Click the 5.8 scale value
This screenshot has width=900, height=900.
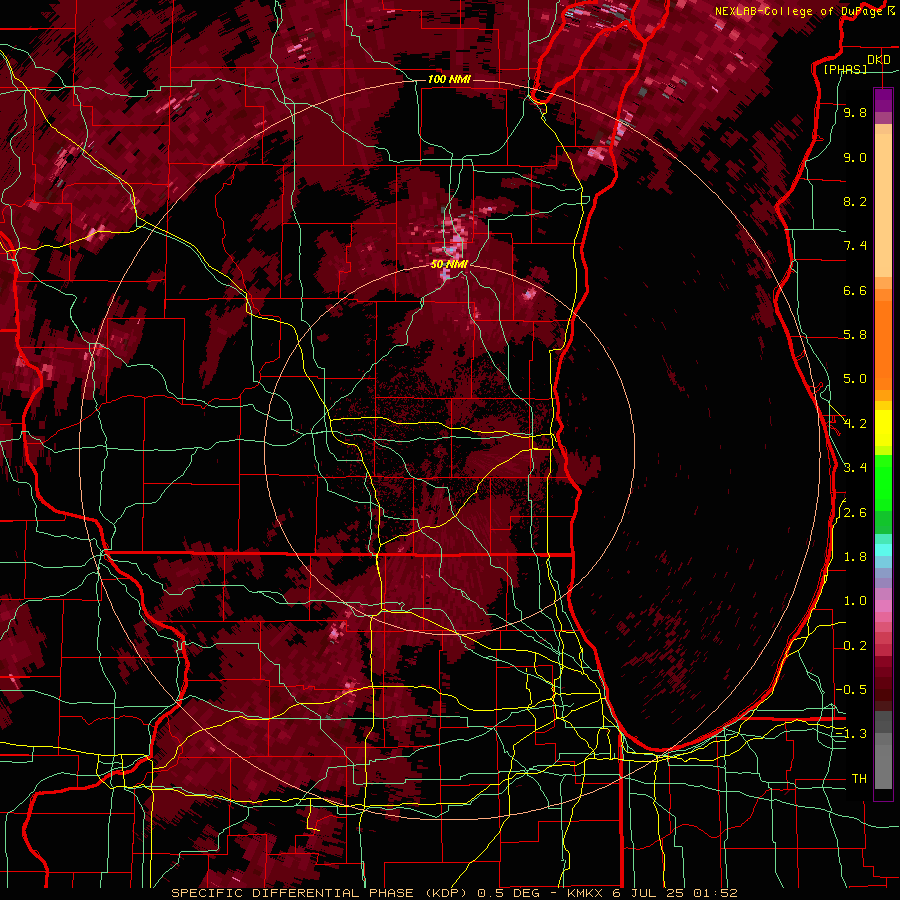(x=855, y=335)
